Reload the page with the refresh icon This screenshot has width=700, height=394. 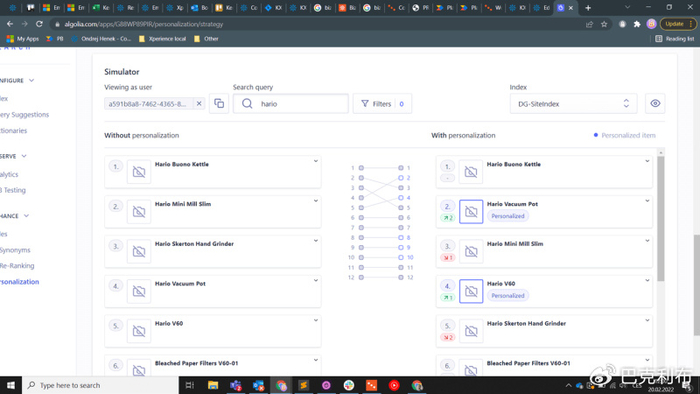click(x=39, y=24)
